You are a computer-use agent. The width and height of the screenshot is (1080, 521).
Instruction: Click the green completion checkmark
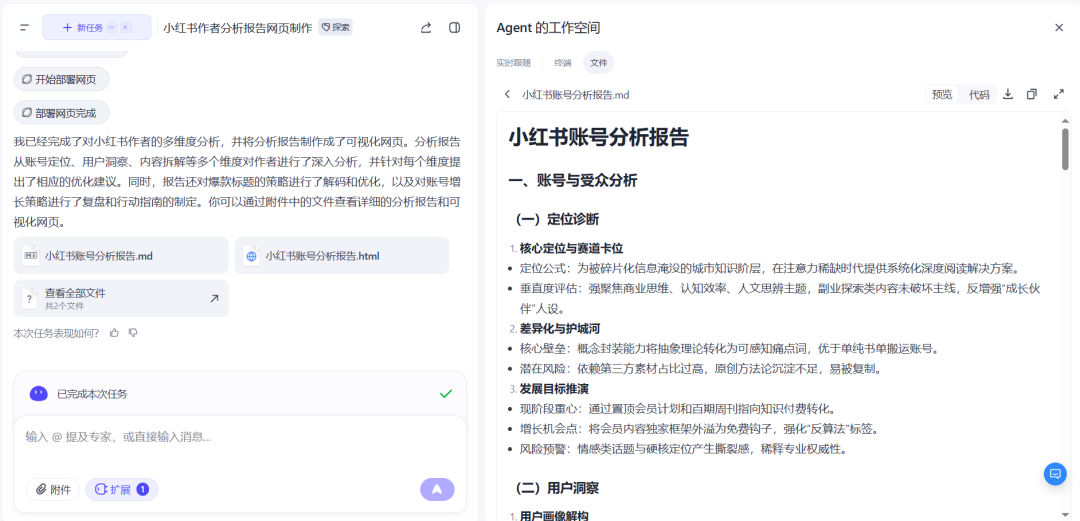(x=446, y=394)
